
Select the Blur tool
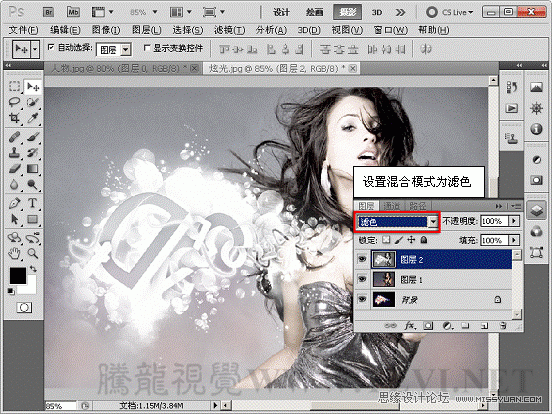tap(14, 184)
